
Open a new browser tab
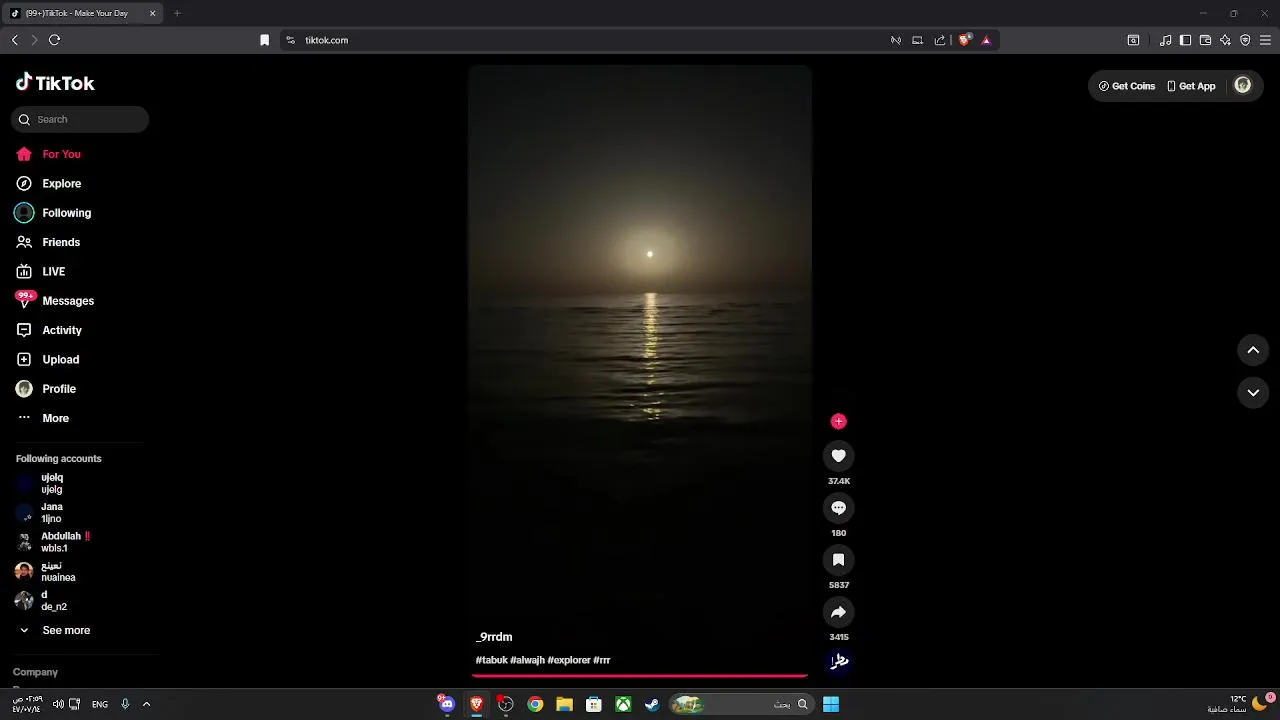(177, 13)
